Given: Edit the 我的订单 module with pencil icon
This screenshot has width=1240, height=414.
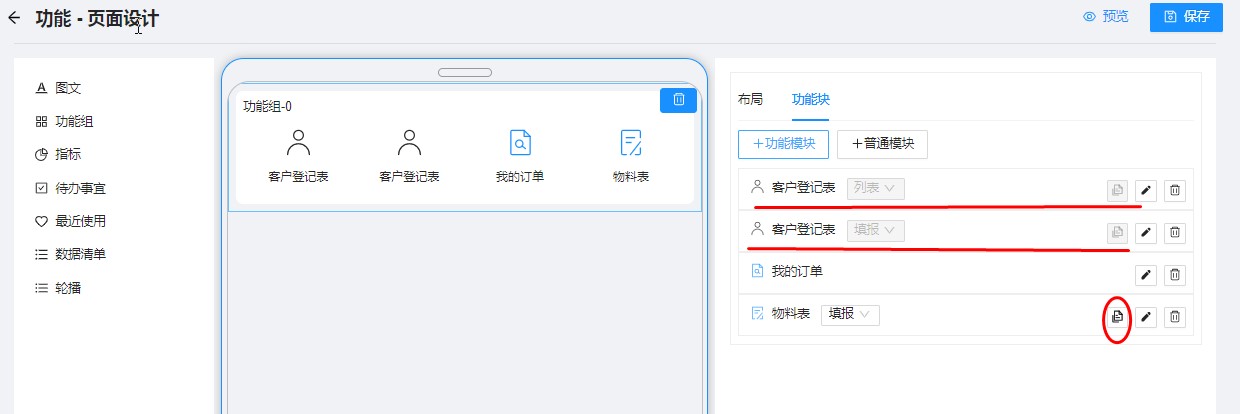Looking at the screenshot, I should point(1146,275).
